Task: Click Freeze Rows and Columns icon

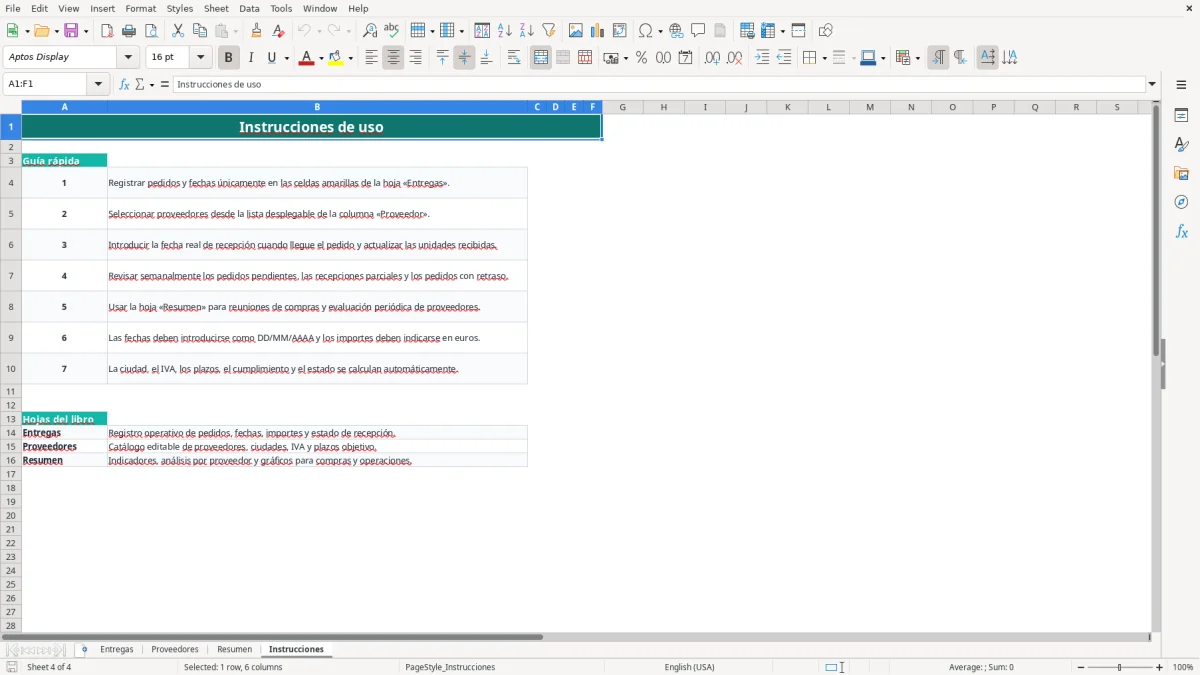Action: point(768,31)
